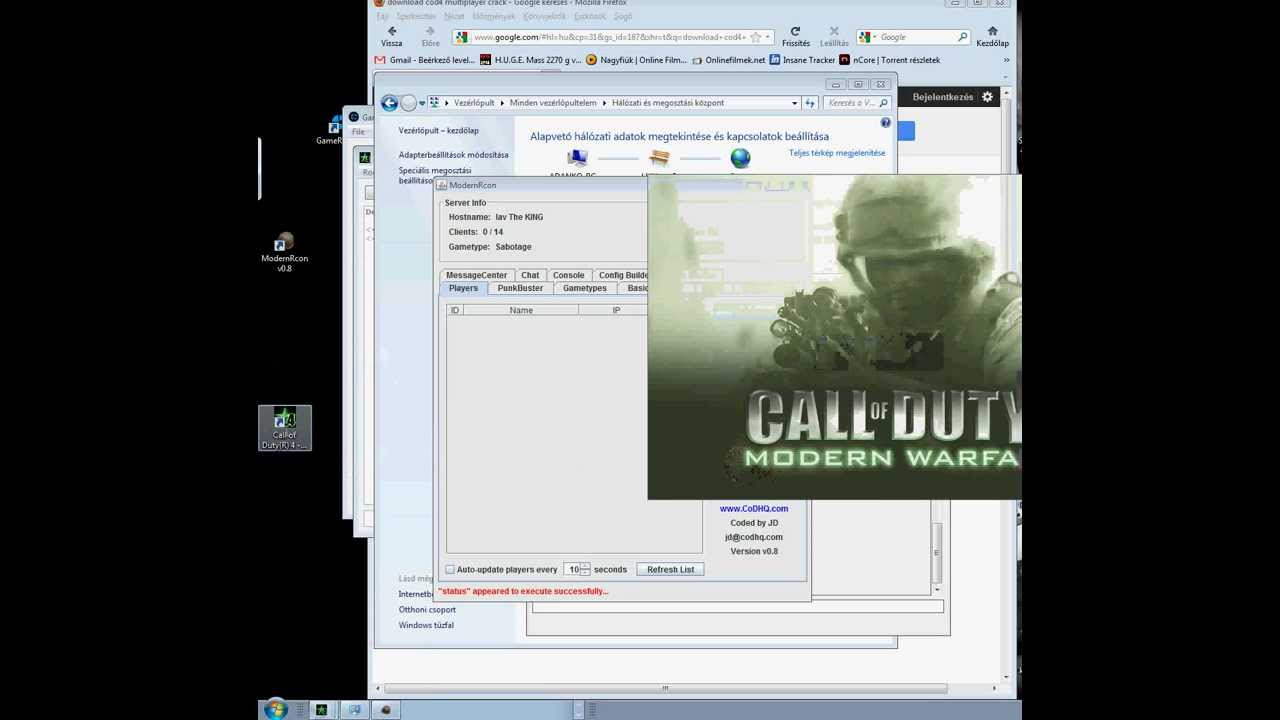Click the Control Panel search field

(x=857, y=103)
